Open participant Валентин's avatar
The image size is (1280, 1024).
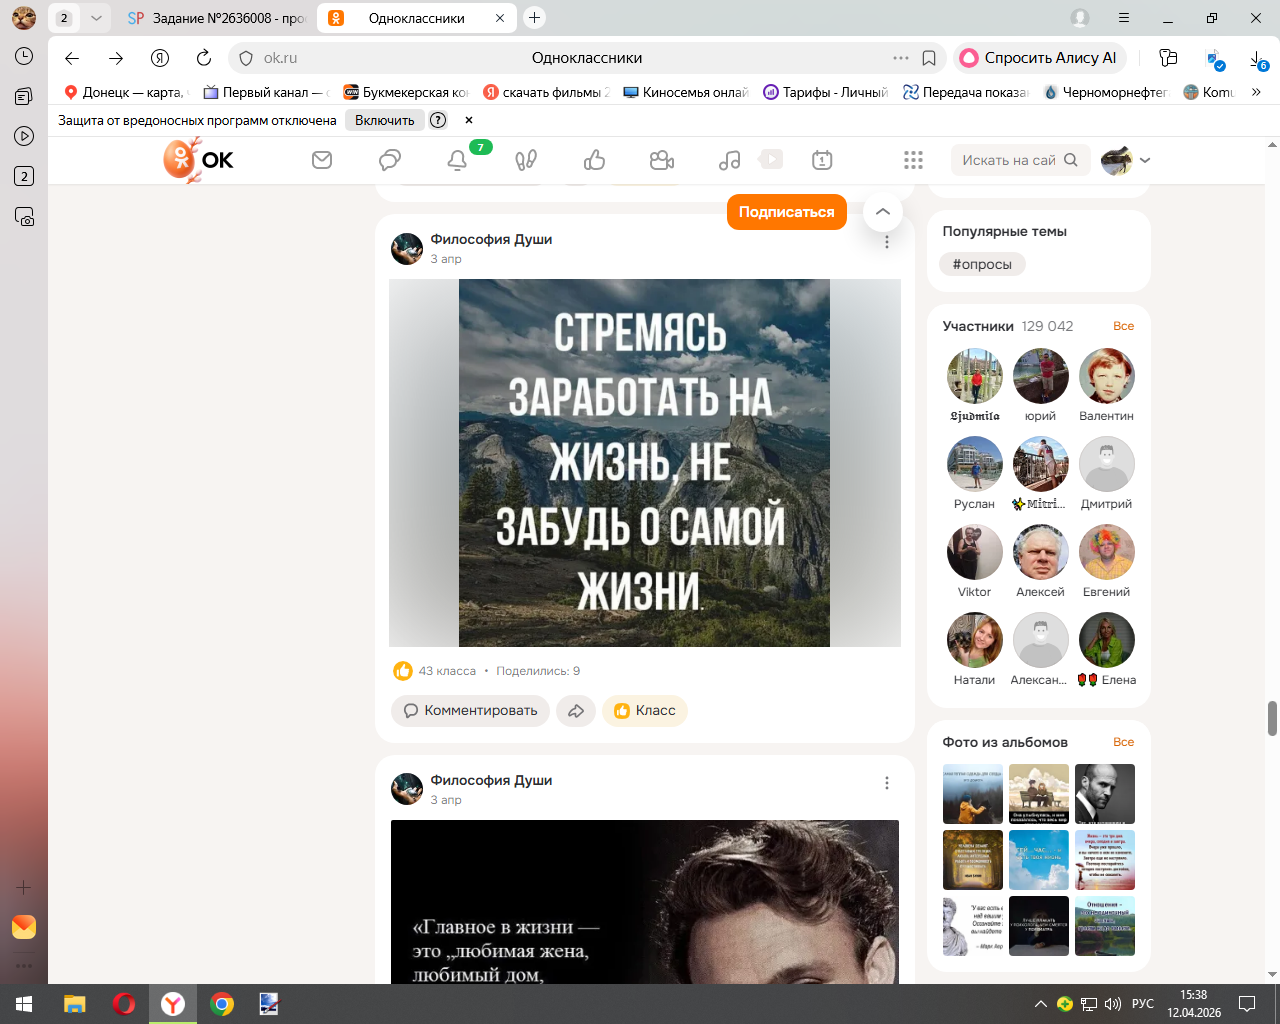coord(1106,377)
